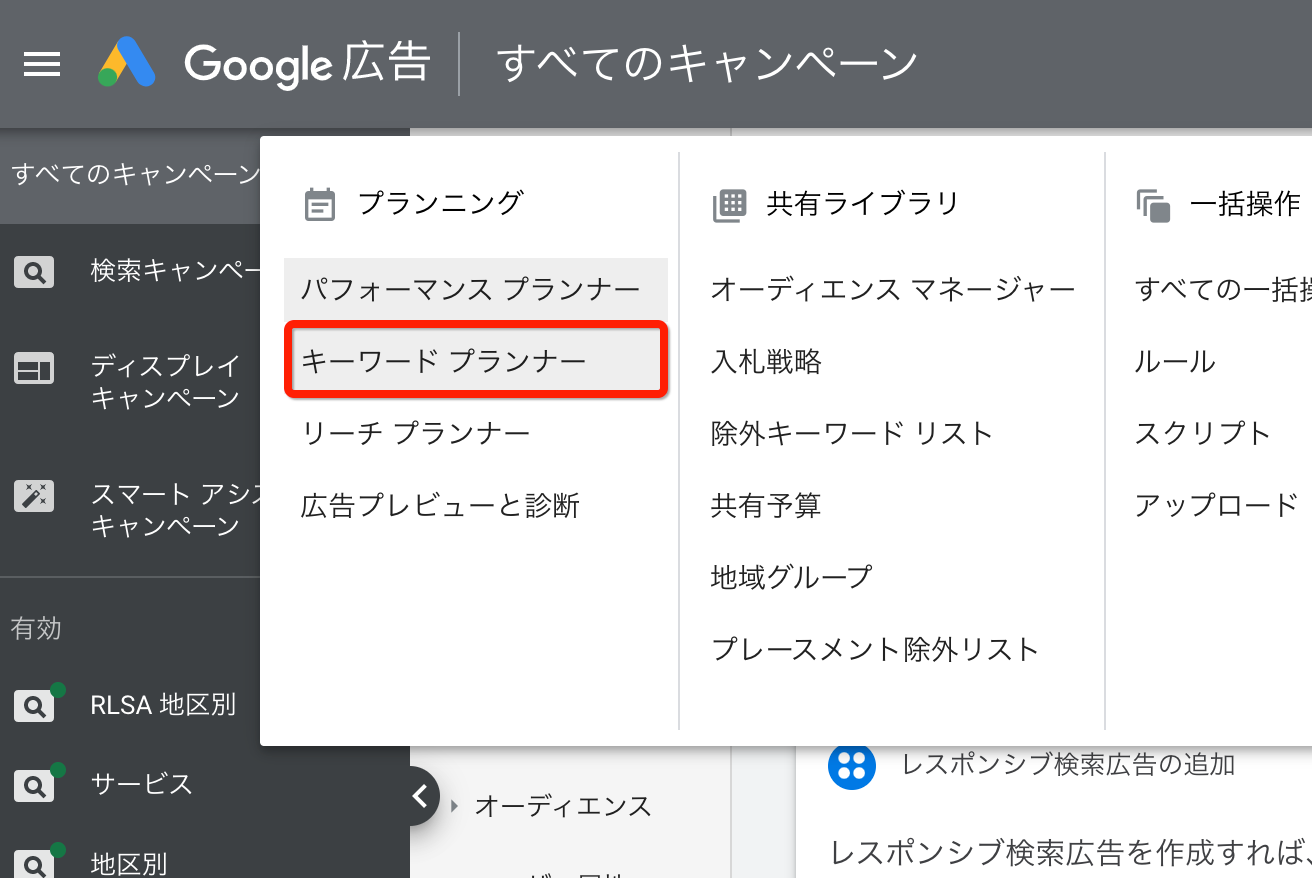Click the 共有ライブラリ grid icon
Screen dimensions: 1312x878
point(729,205)
